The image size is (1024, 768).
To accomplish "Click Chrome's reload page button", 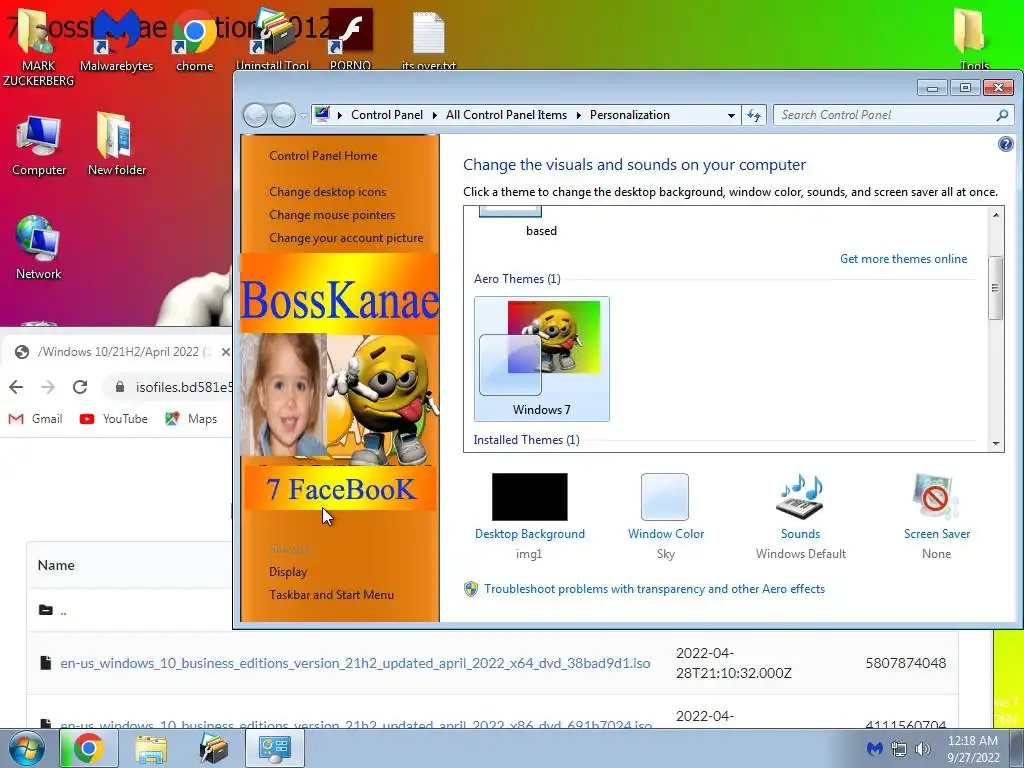I will coord(80,387).
